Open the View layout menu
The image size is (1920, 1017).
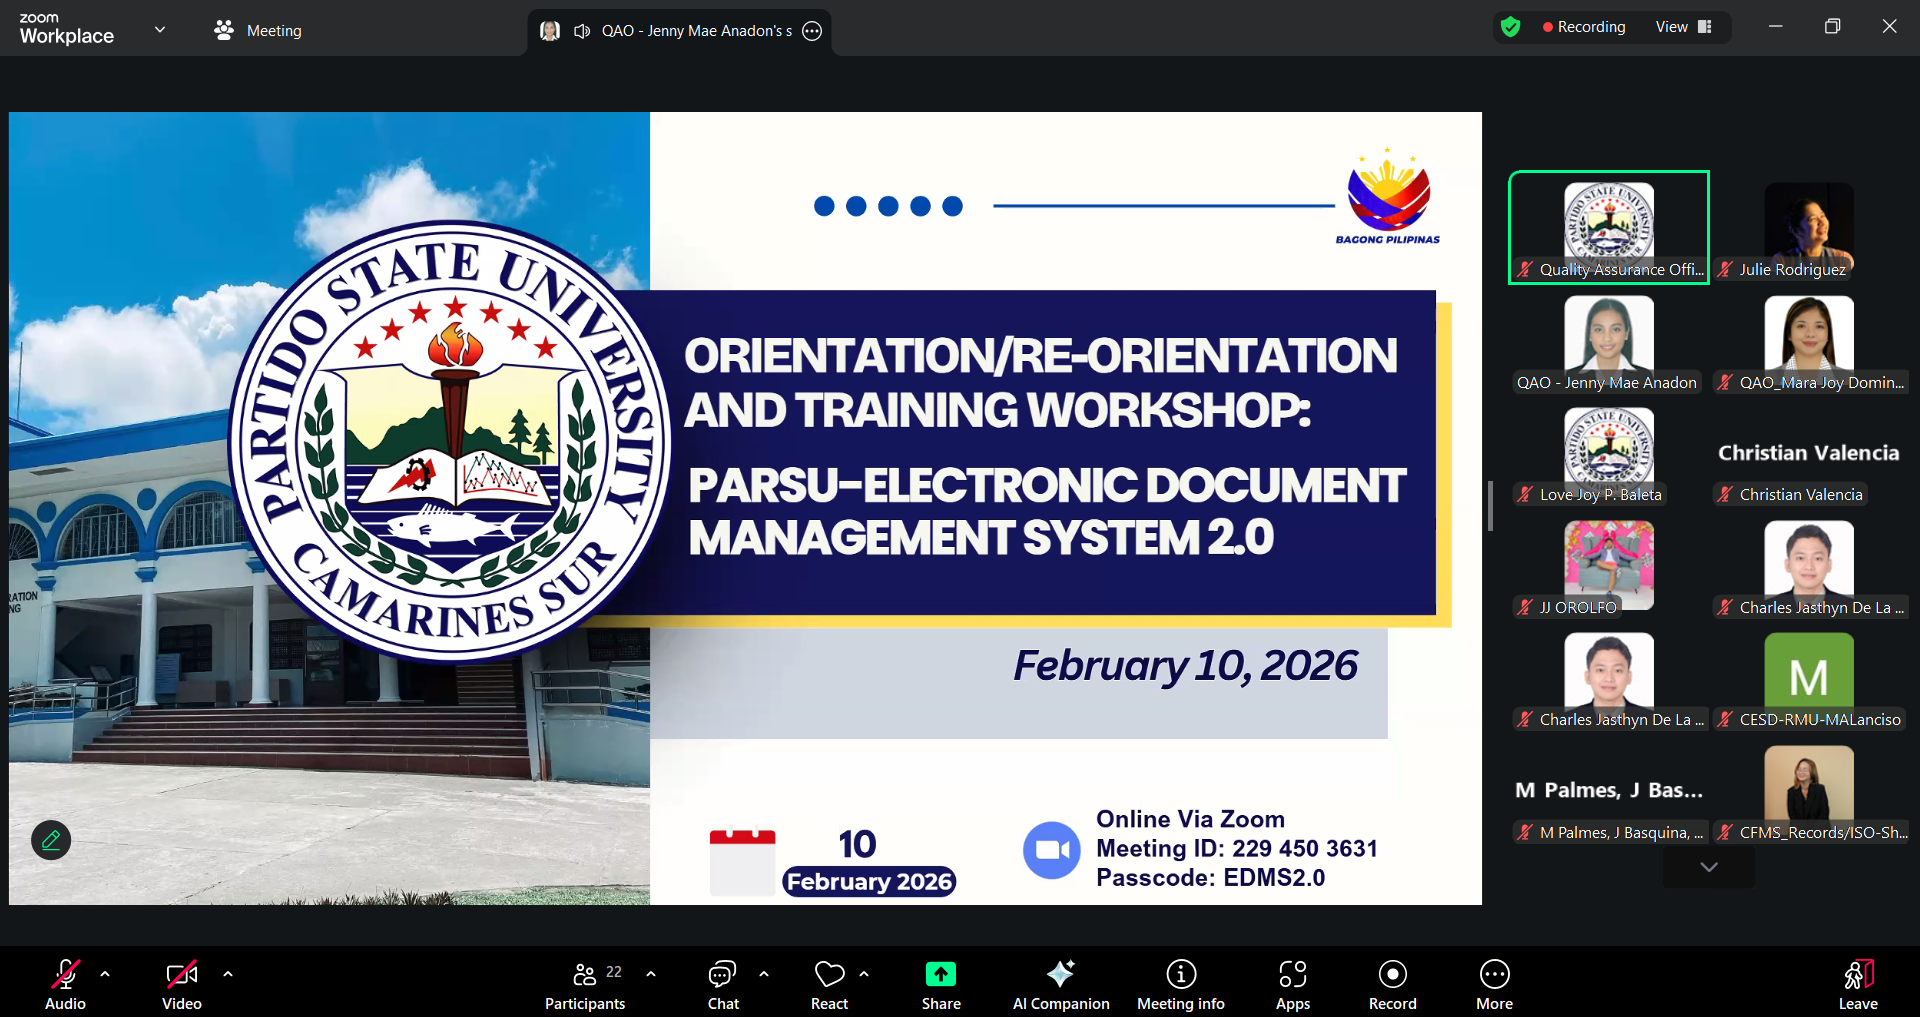1683,27
